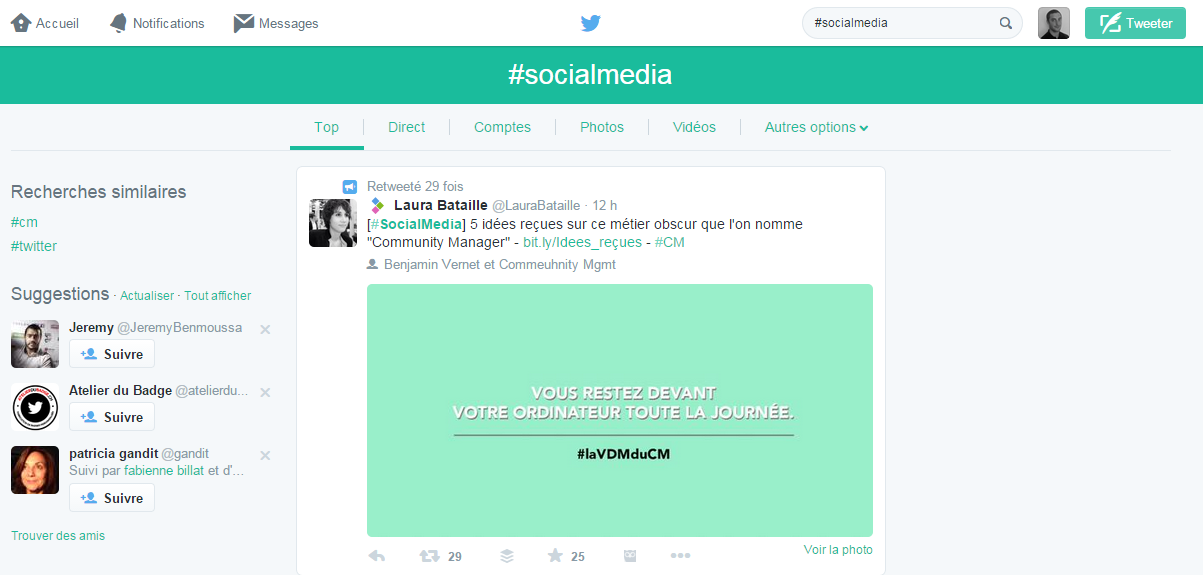Open Jeremy's profile picture
This screenshot has height=575, width=1203.
point(35,344)
